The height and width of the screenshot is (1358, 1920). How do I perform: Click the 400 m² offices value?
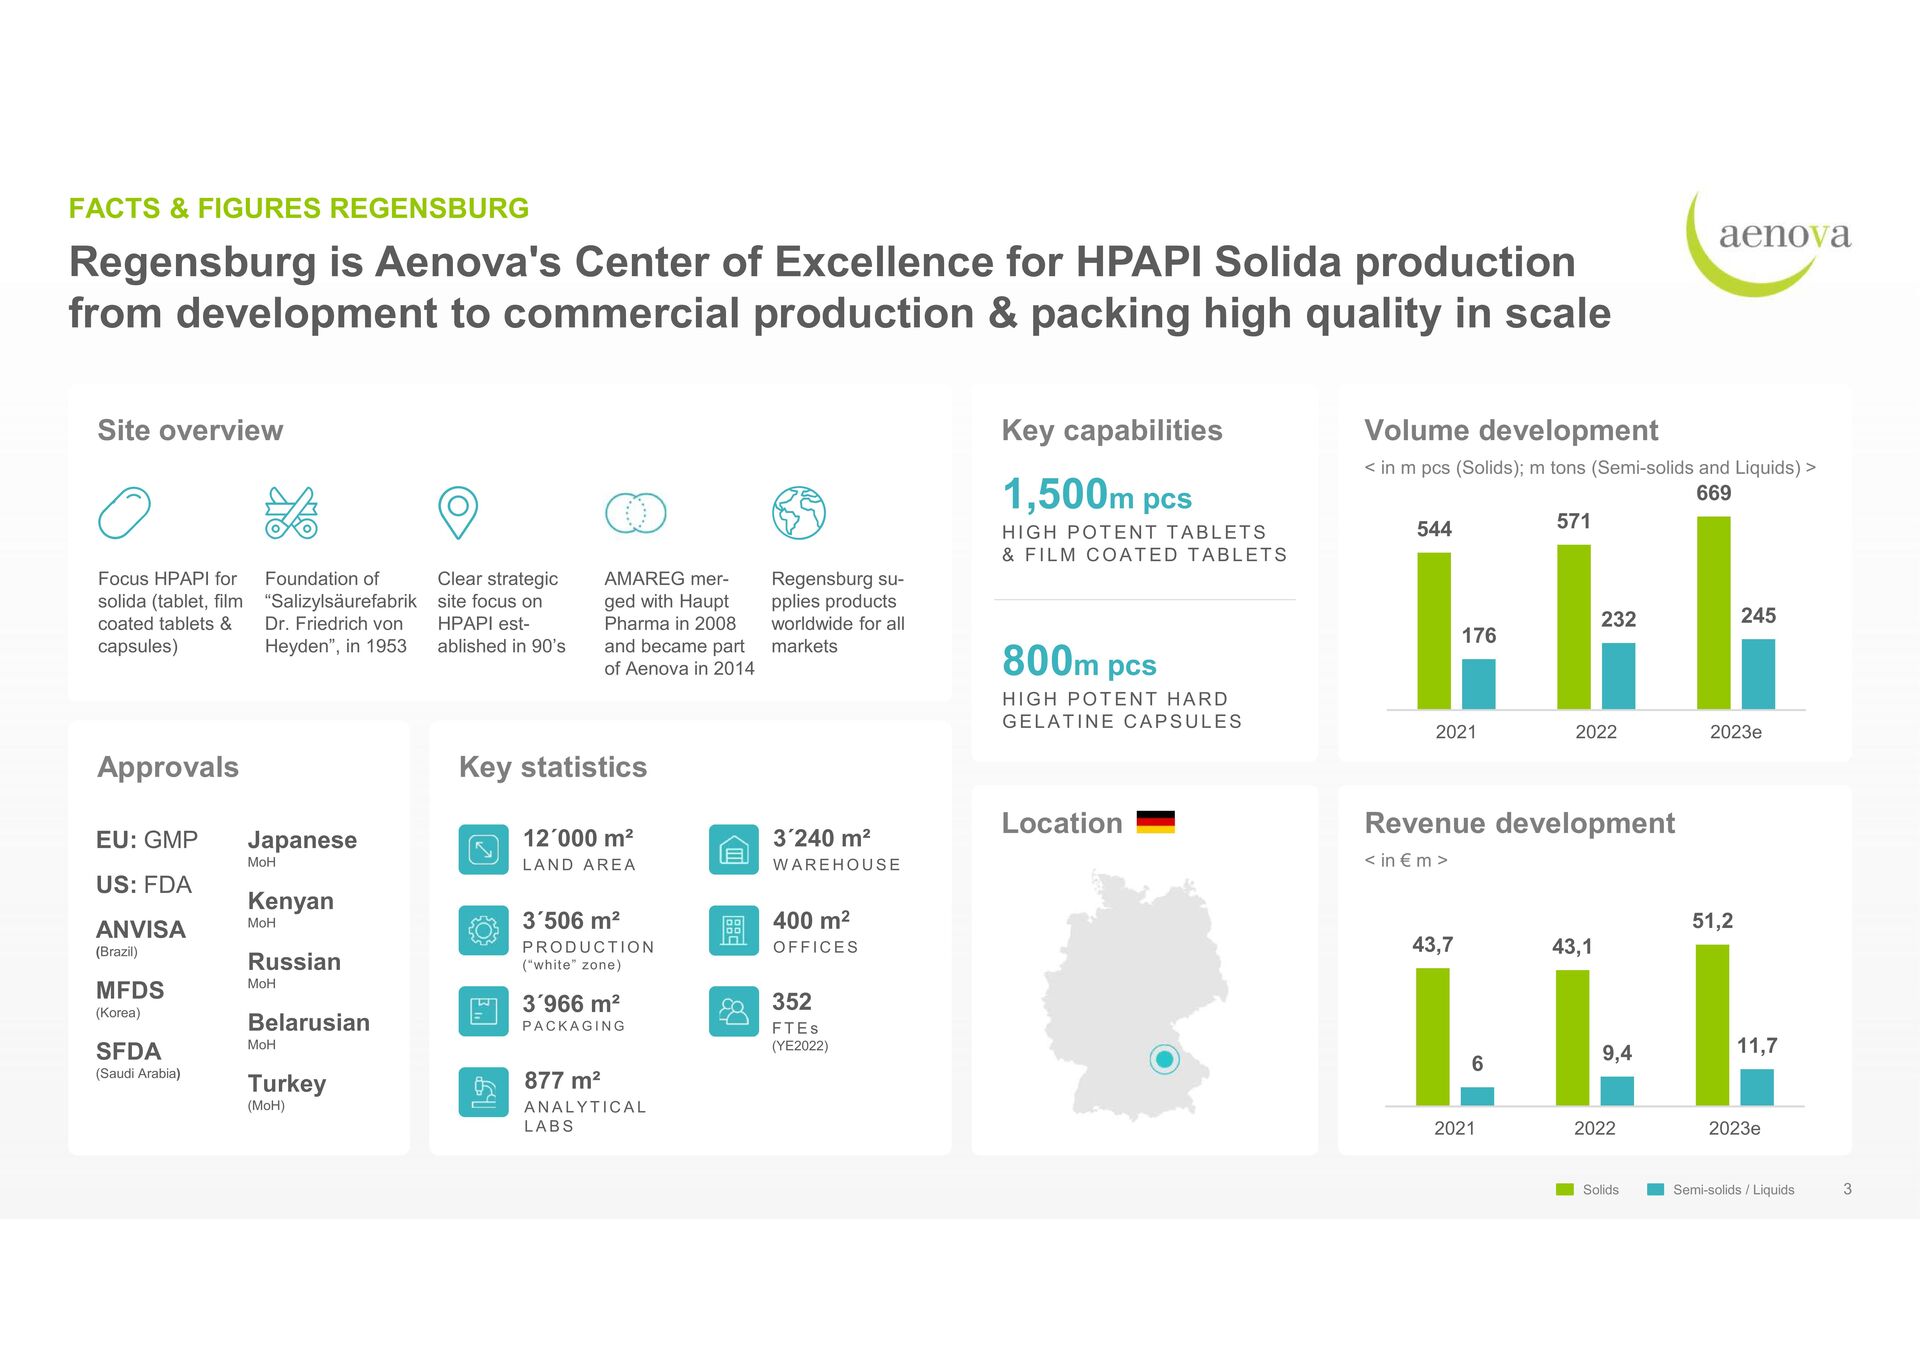811,920
